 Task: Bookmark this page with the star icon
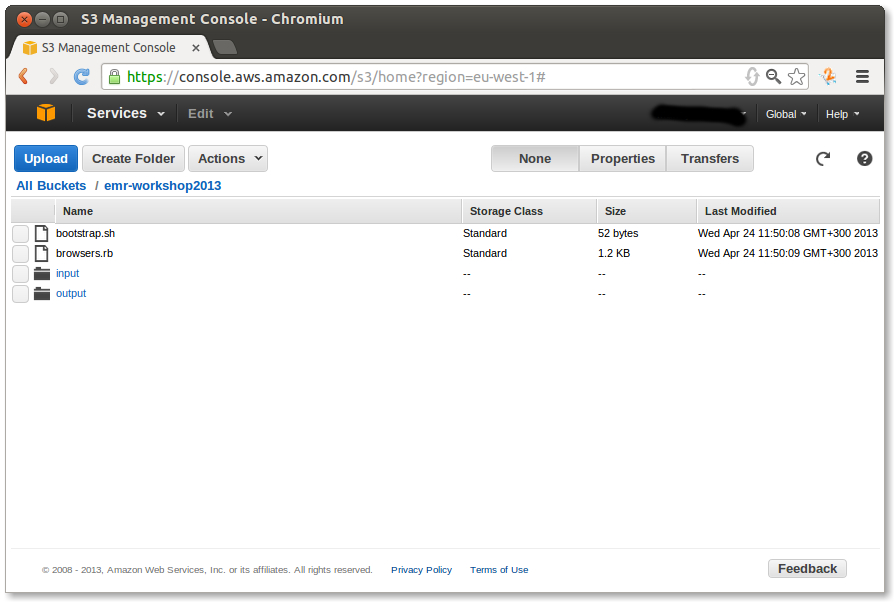(x=796, y=77)
